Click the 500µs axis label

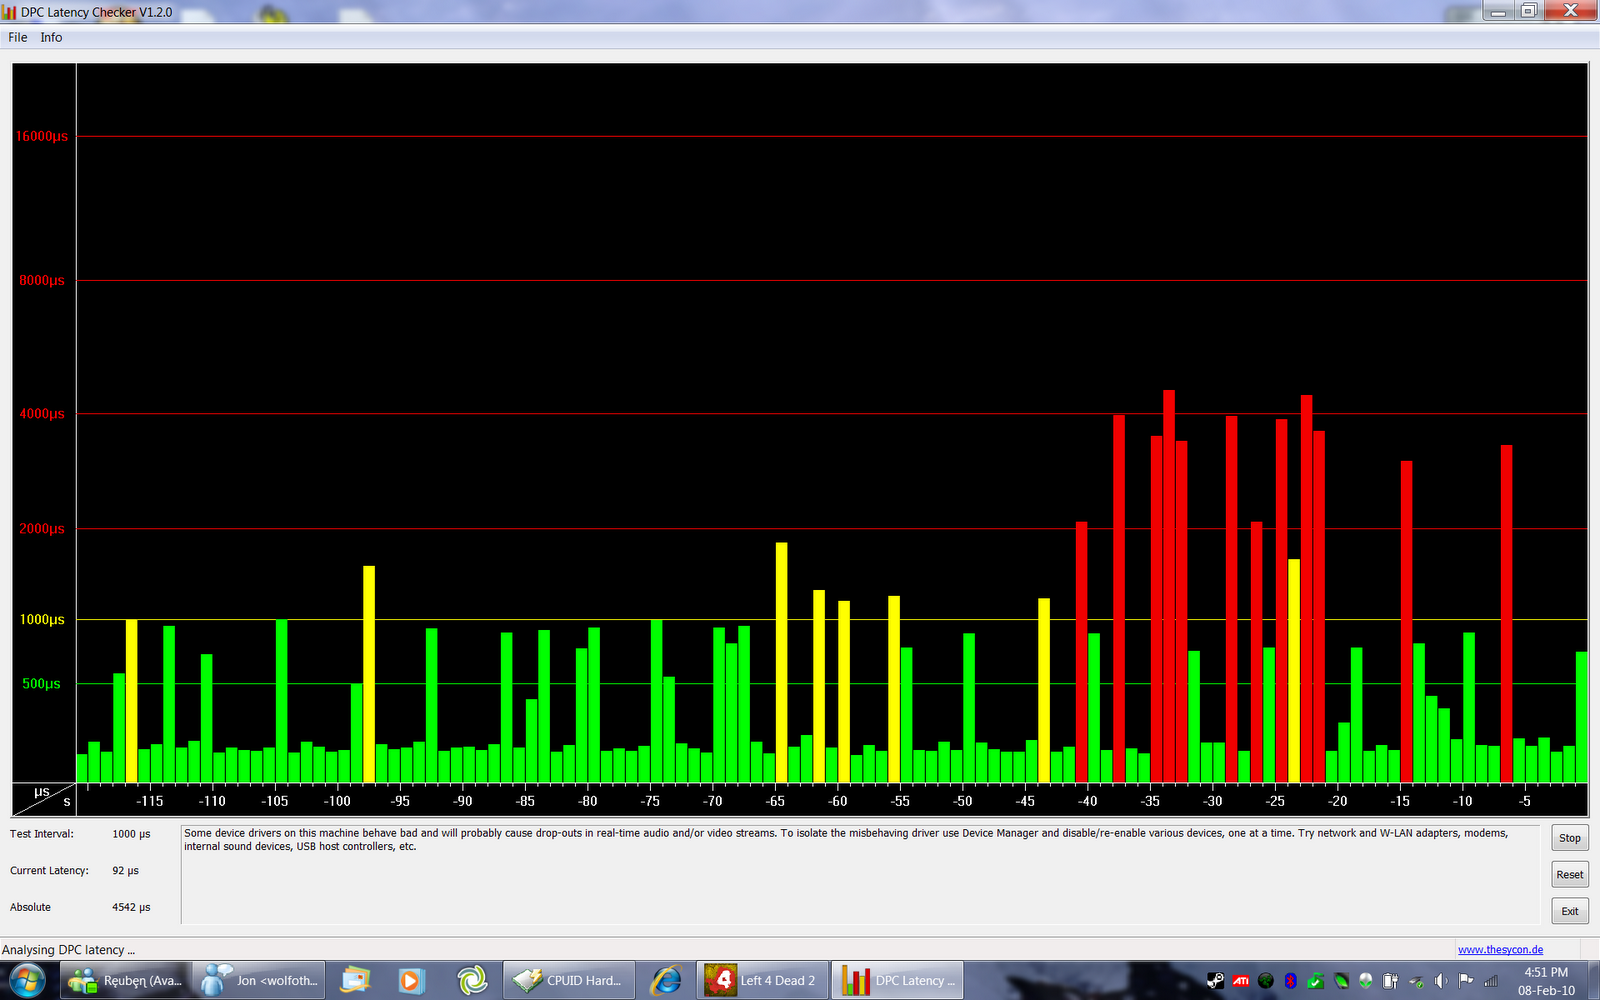coord(42,683)
